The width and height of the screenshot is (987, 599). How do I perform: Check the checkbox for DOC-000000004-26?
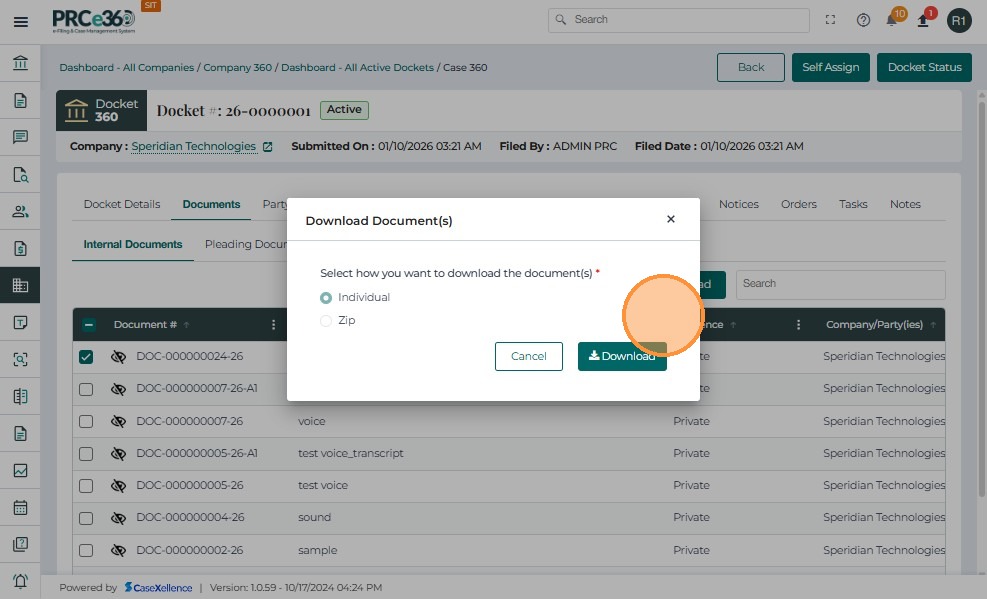[86, 518]
